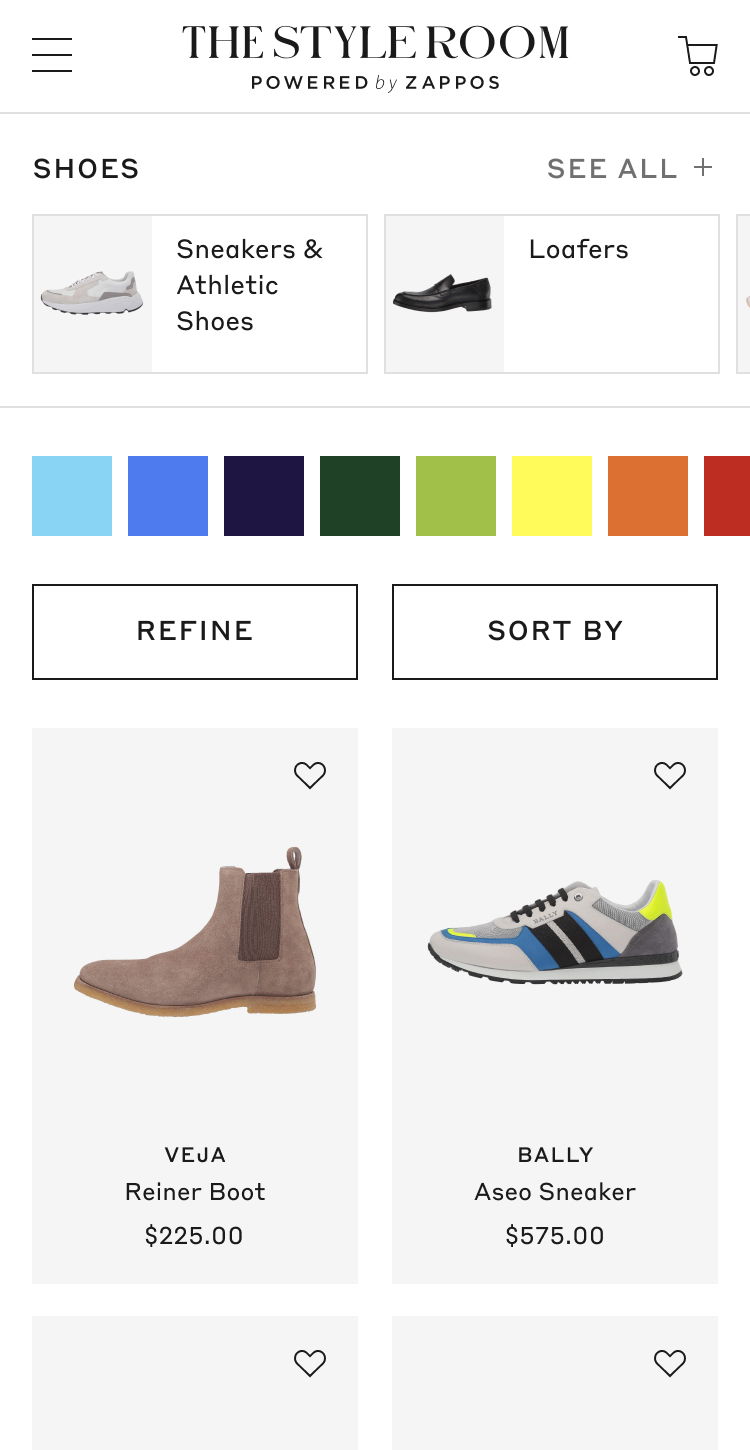Filter by orange color swatch
Viewport: 750px width, 1450px height.
[x=648, y=496]
